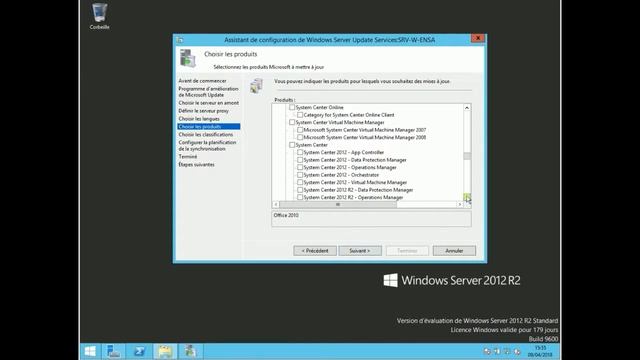Viewport: 640px width, 360px height.
Task: Click the wizard title bar icon
Action: pos(180,40)
